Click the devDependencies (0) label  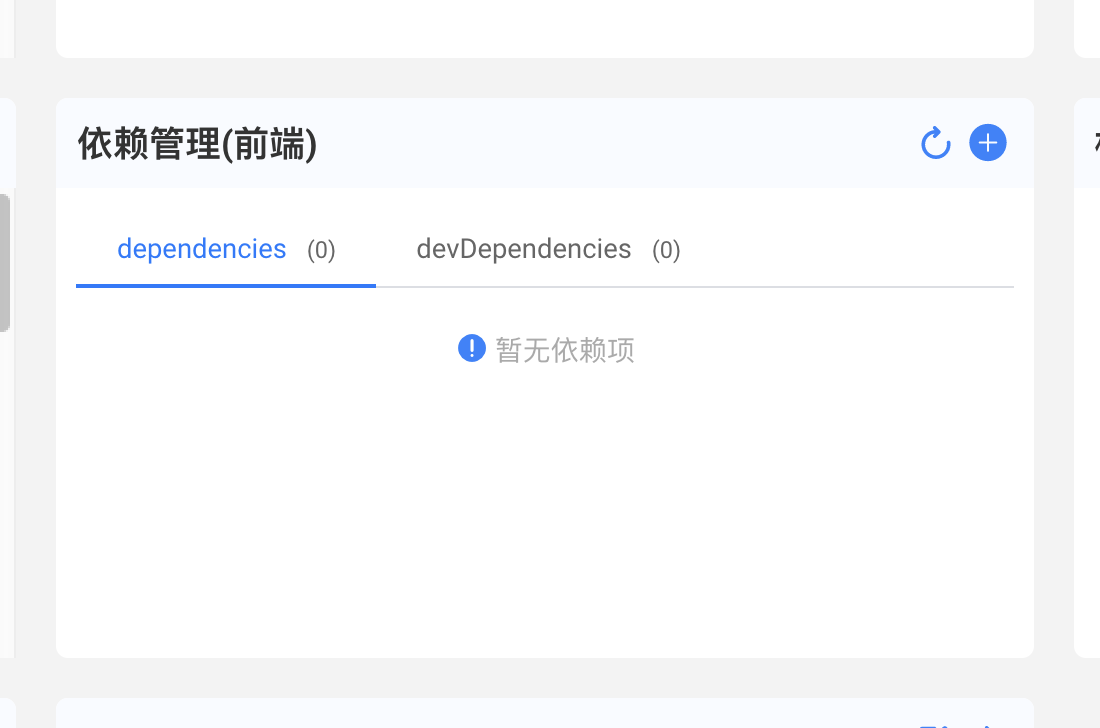548,249
